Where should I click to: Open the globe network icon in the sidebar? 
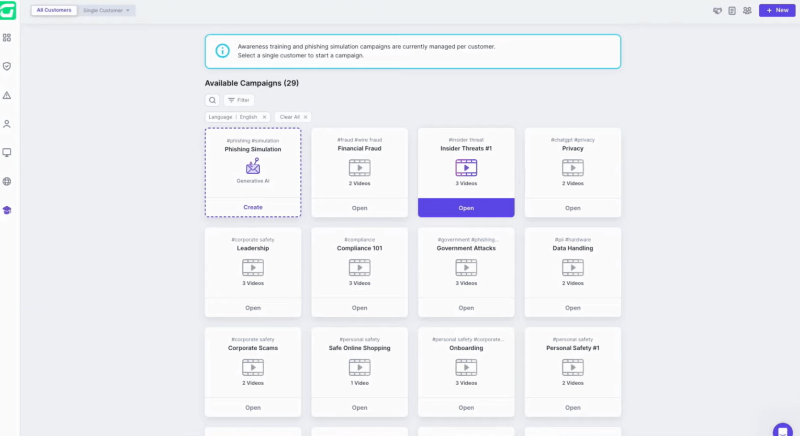pos(7,182)
